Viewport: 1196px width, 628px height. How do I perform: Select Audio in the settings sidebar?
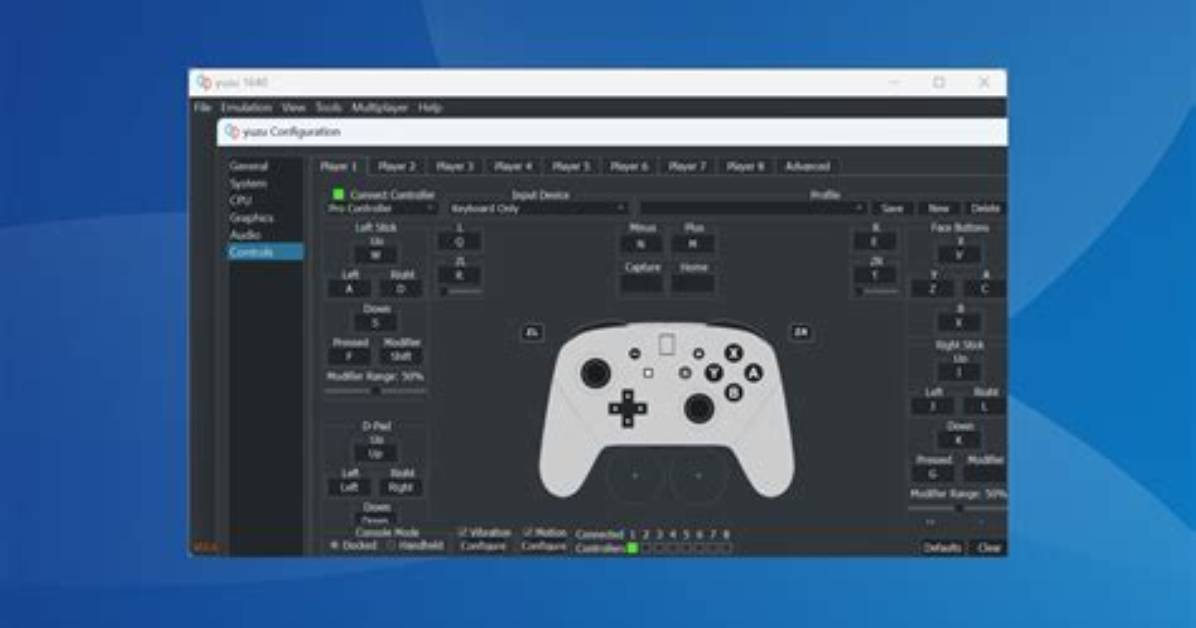[x=265, y=235]
